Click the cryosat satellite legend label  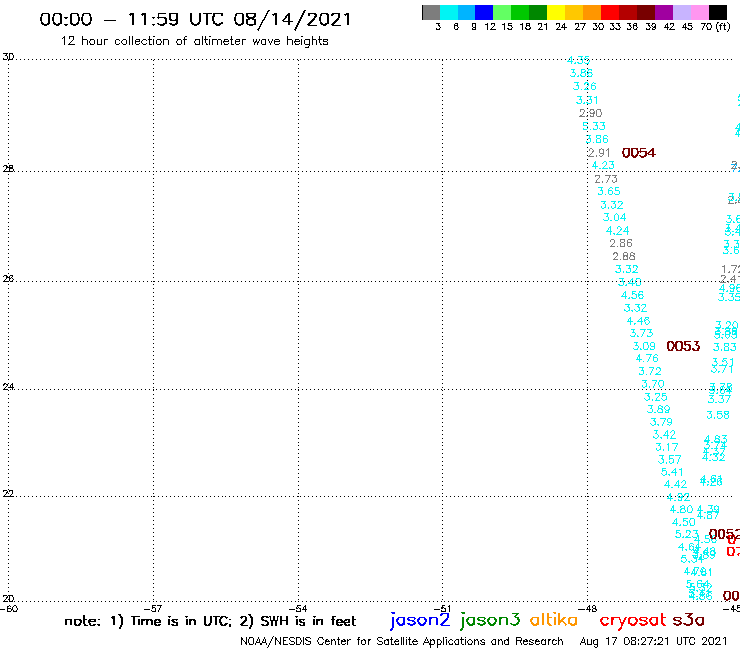click(x=632, y=621)
